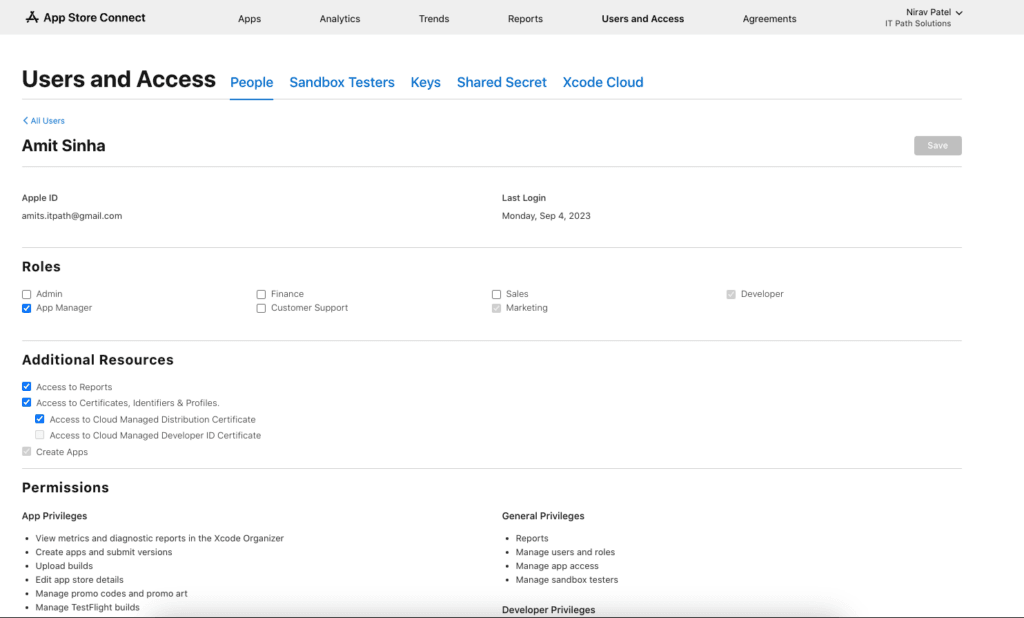
Task: Check the Finance role checkbox
Action: [262, 295]
